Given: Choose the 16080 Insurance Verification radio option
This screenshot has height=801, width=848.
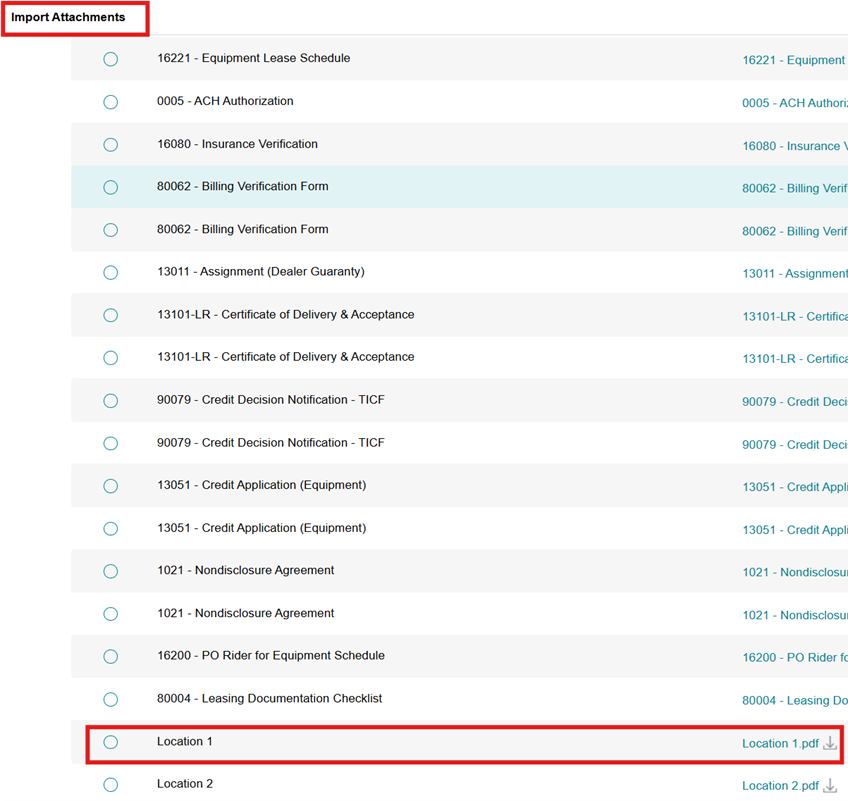Looking at the screenshot, I should pyautogui.click(x=111, y=145).
